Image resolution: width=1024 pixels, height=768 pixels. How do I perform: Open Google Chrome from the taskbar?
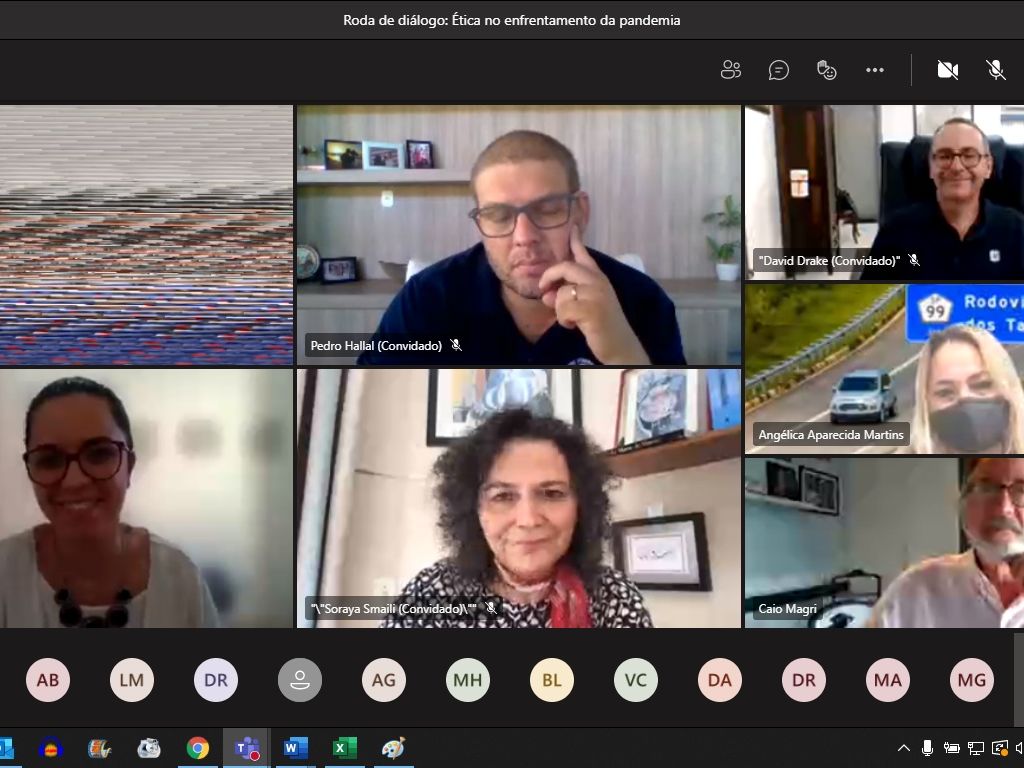[198, 748]
